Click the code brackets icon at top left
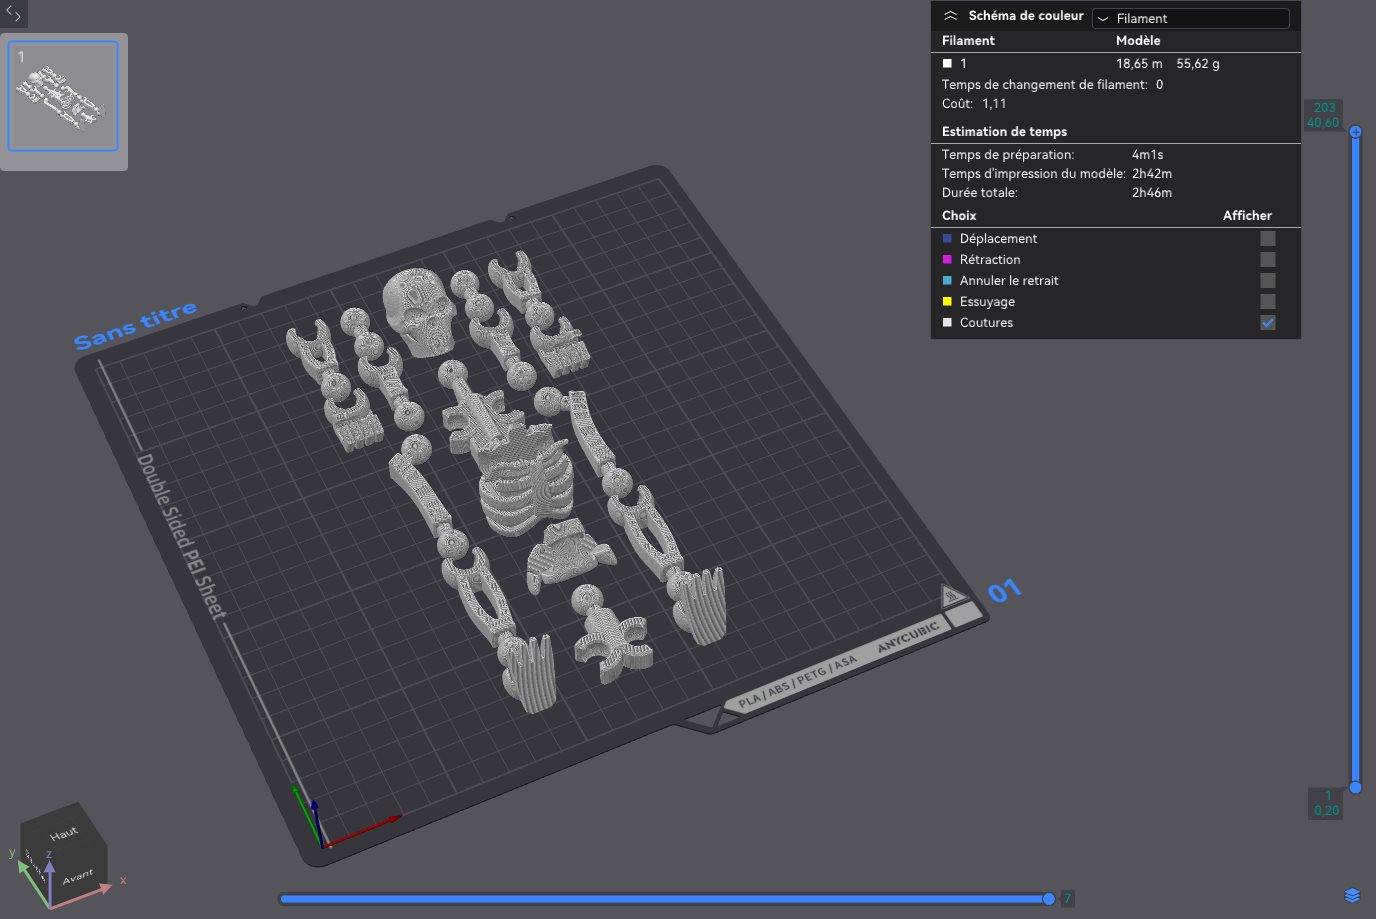The image size is (1376, 919). coord(13,14)
